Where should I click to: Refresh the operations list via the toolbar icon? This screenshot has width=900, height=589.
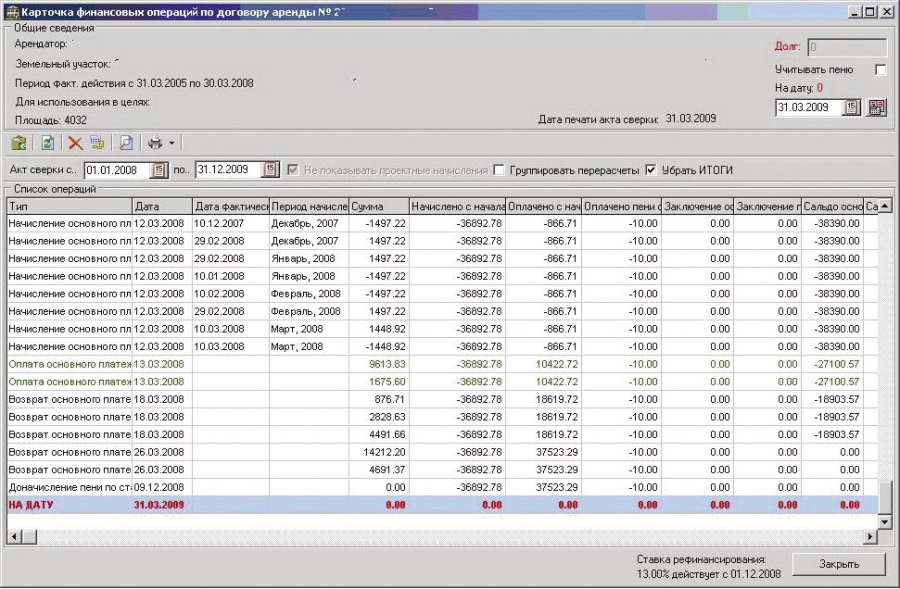click(x=47, y=143)
